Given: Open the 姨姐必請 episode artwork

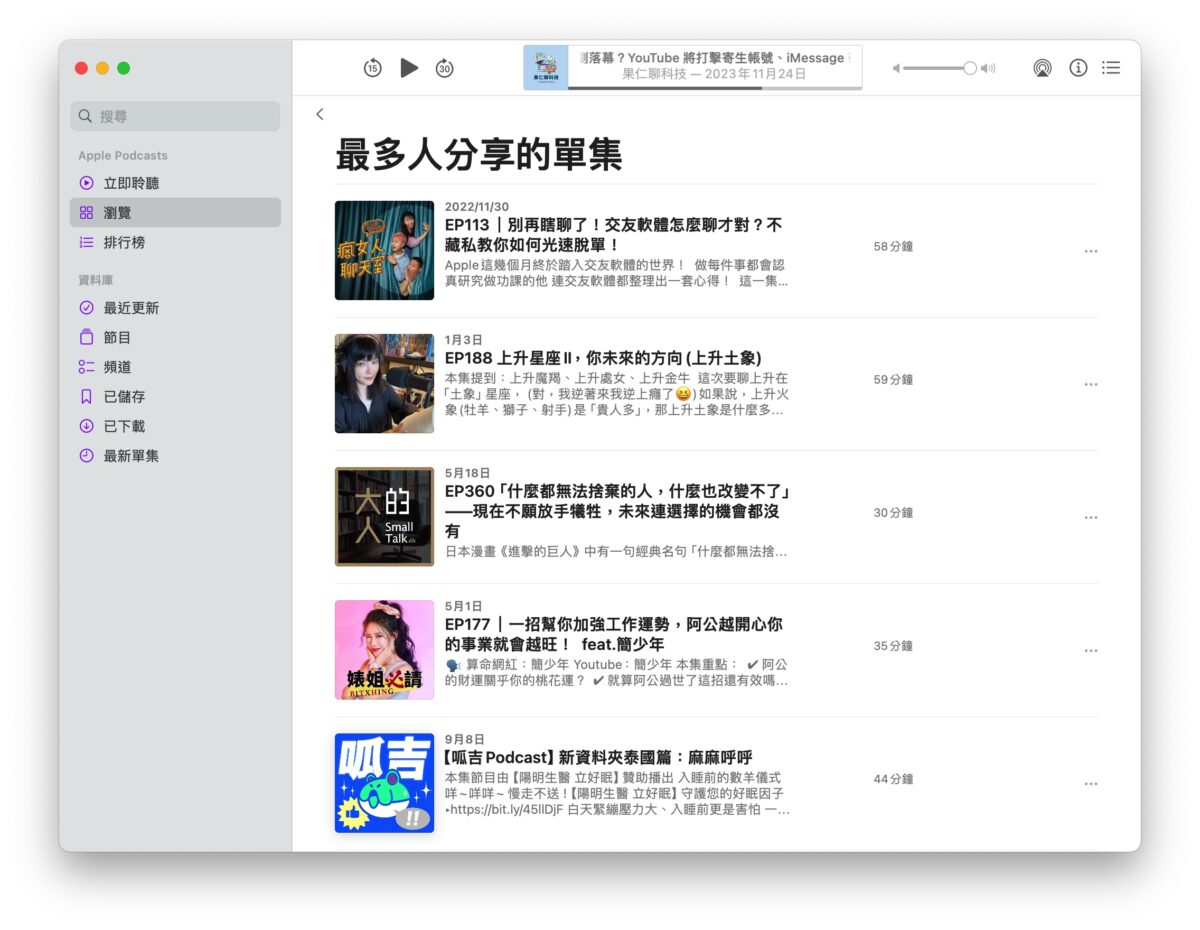Looking at the screenshot, I should (384, 649).
